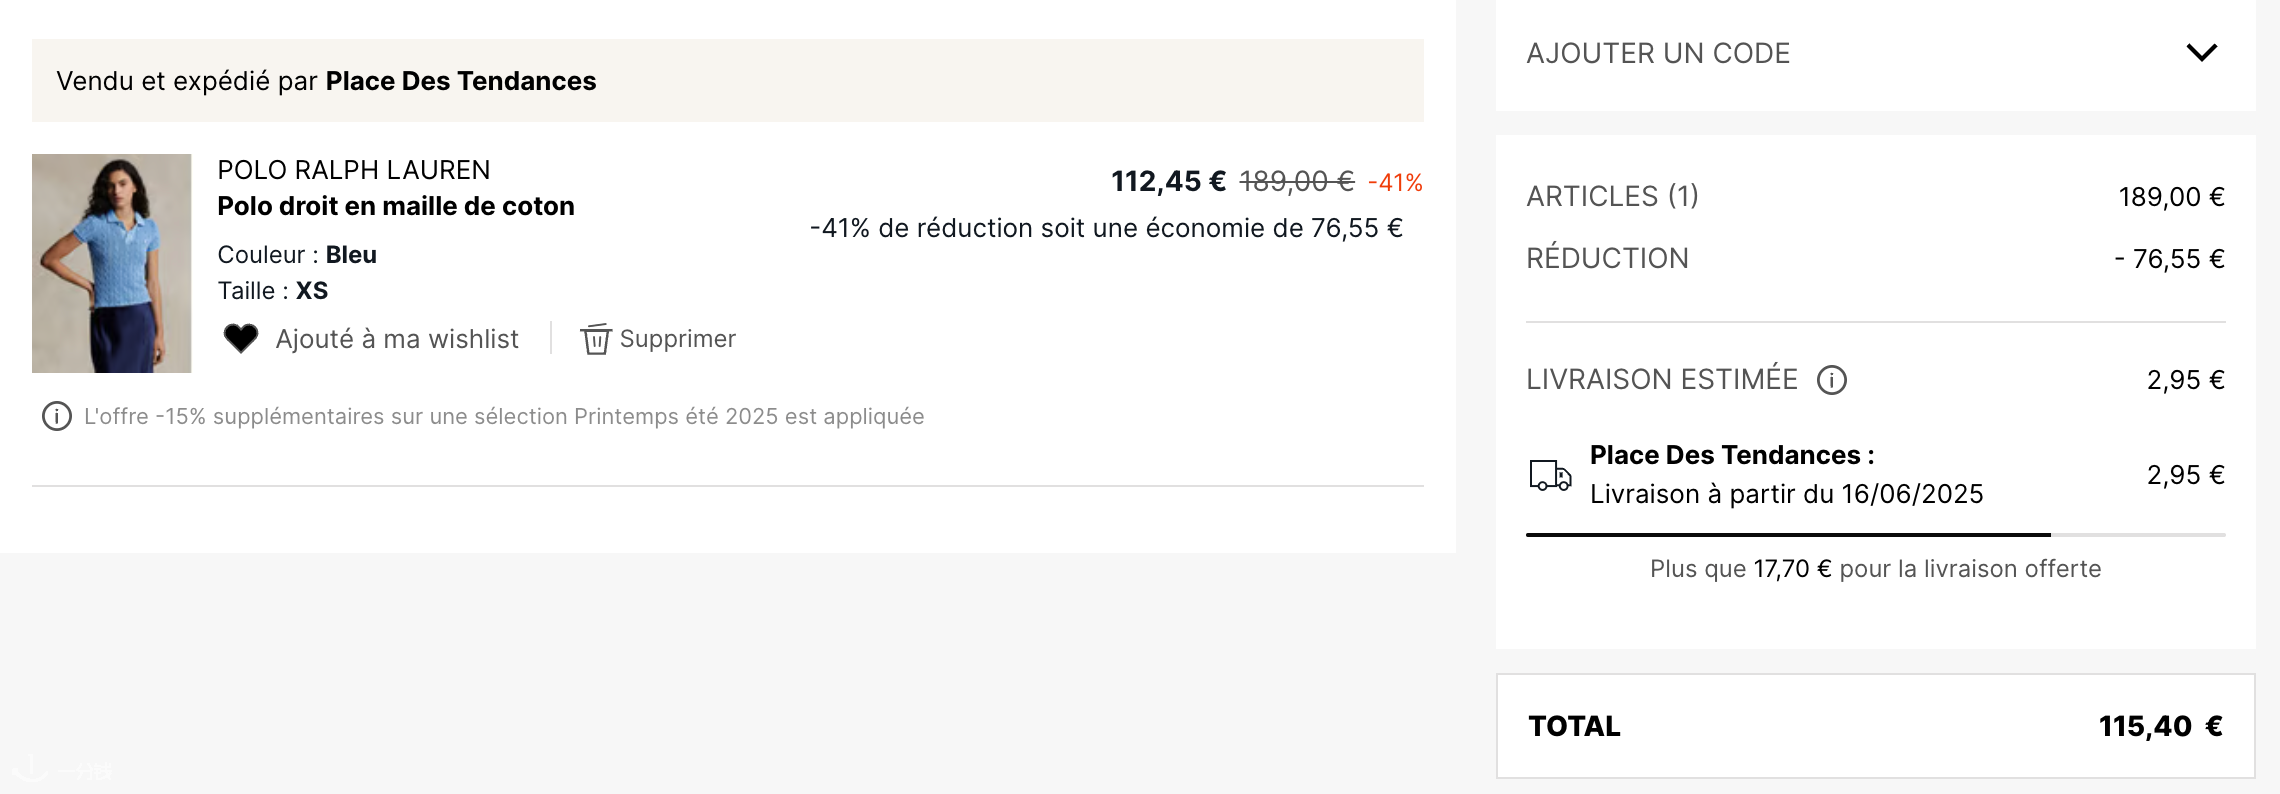2280x794 pixels.
Task: Click the info icon beside the -15% offer
Action: (x=57, y=416)
